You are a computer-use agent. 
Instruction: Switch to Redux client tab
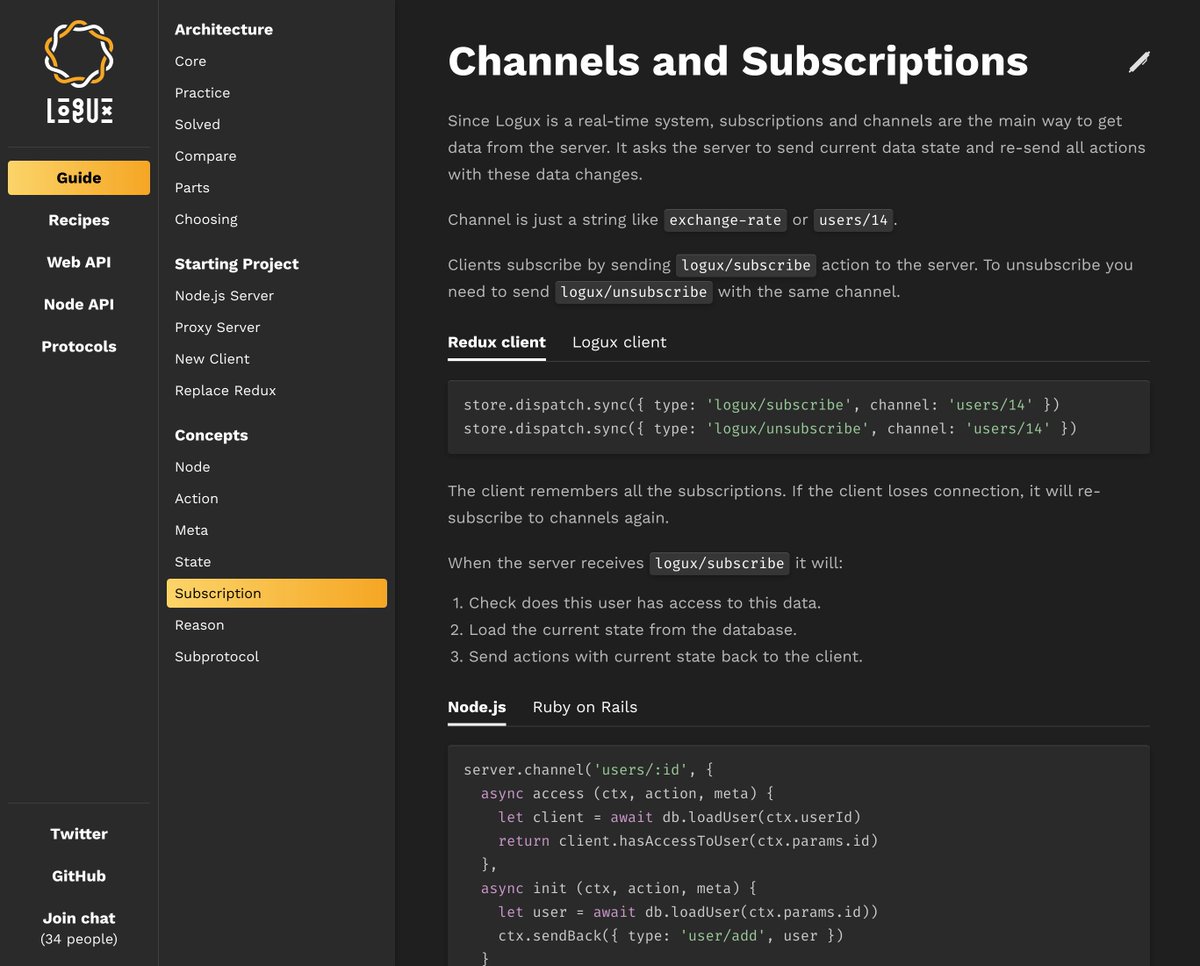click(x=497, y=342)
